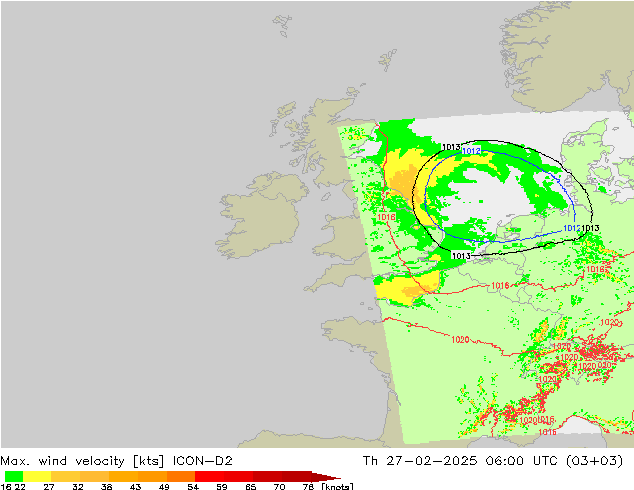Click the green 16–22 knots legend swatch

14,476
